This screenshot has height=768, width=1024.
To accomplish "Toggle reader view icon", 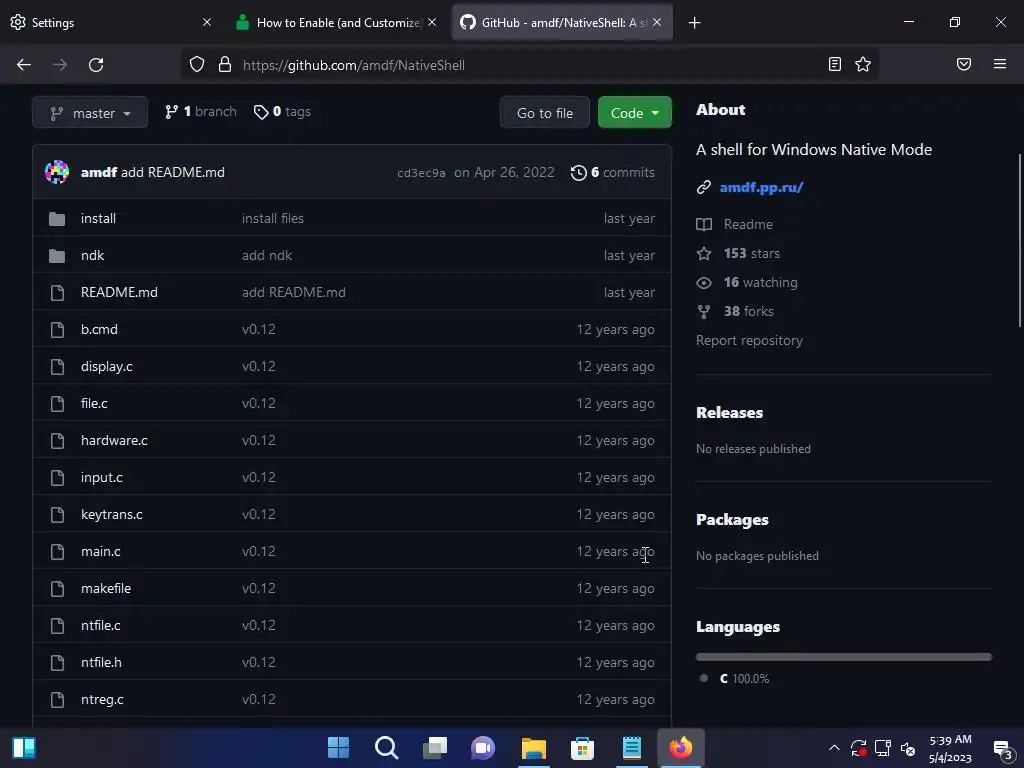I will click(x=835, y=64).
